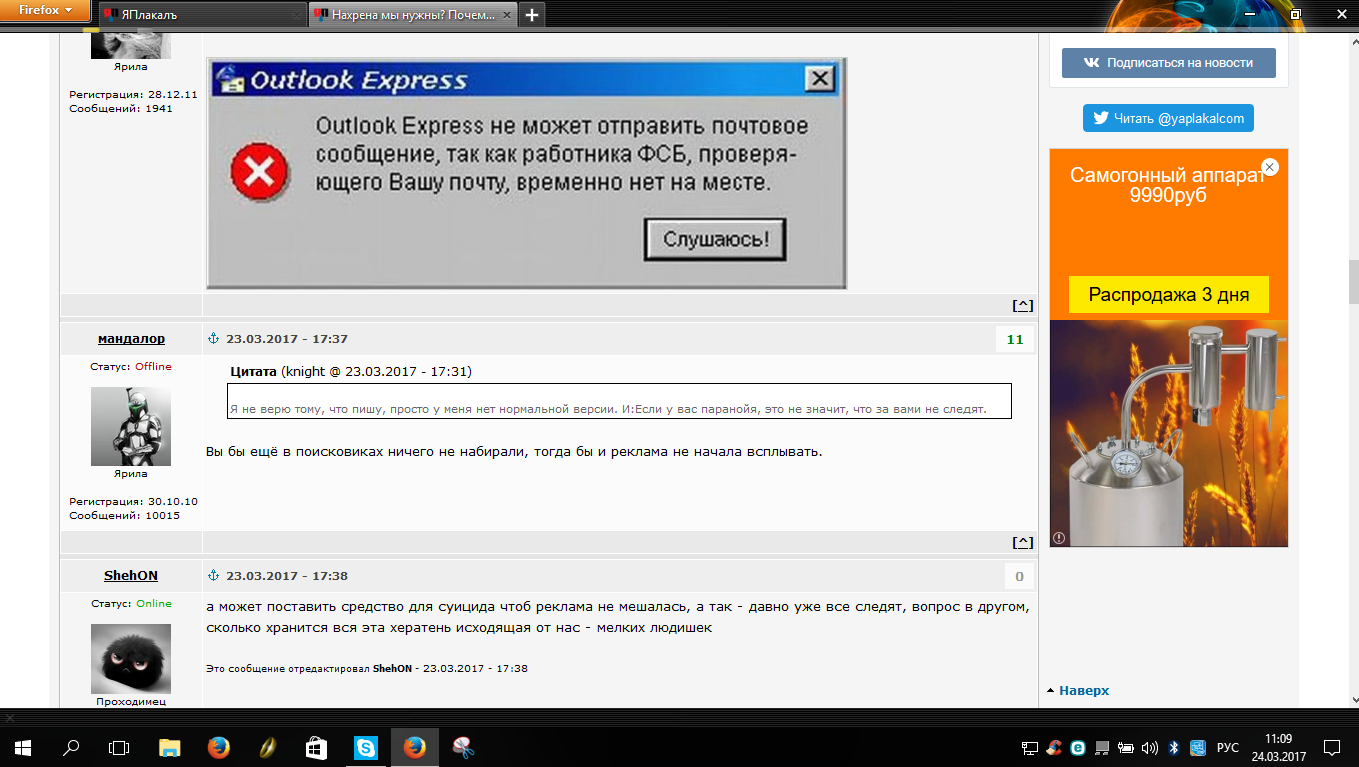Launch File Explorer from taskbar
1359x767 pixels.
[170, 747]
